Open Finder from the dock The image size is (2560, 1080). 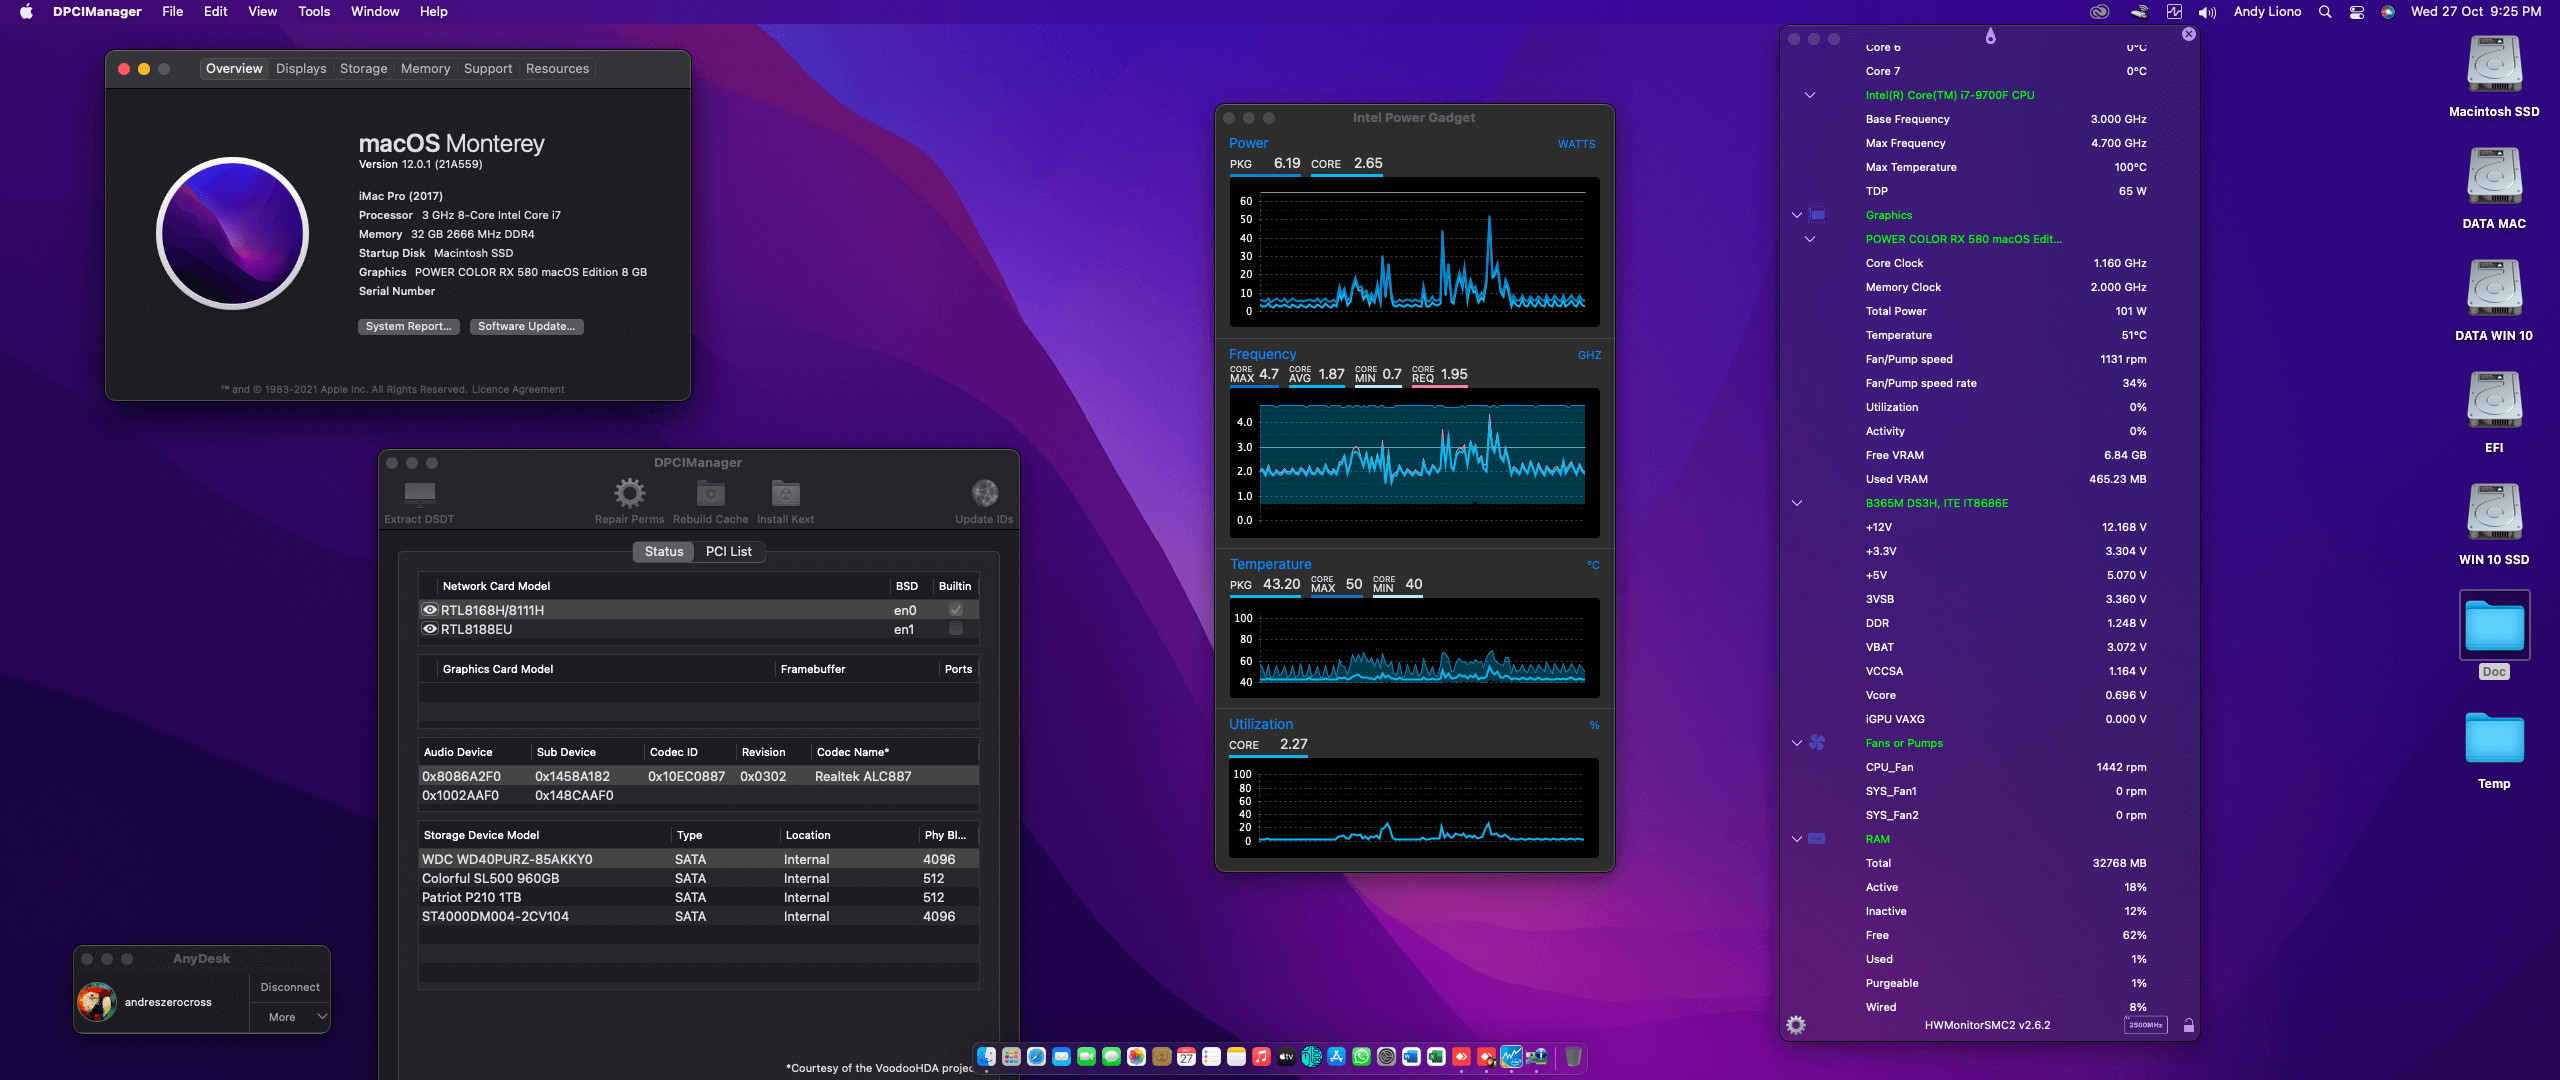point(986,1056)
